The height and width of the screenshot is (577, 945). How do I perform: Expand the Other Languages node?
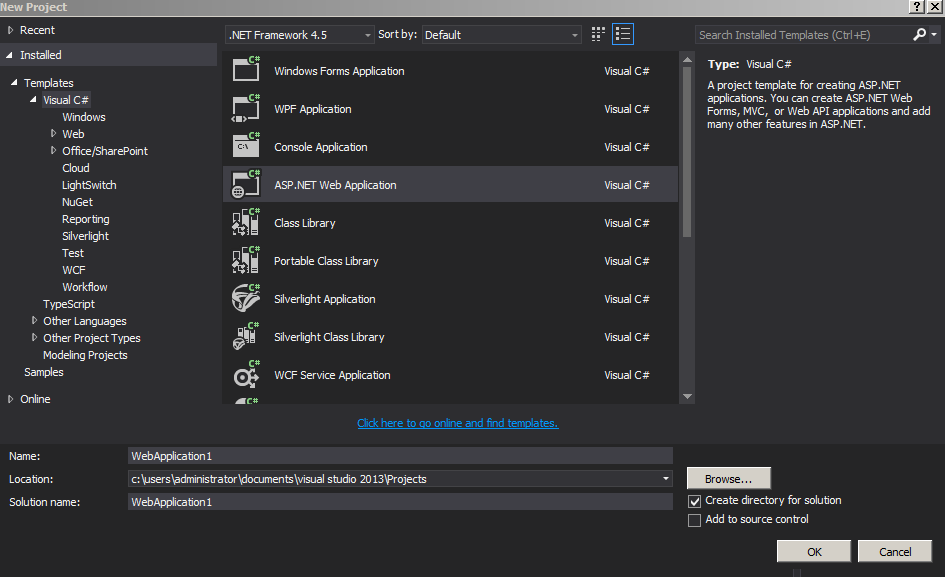click(35, 321)
